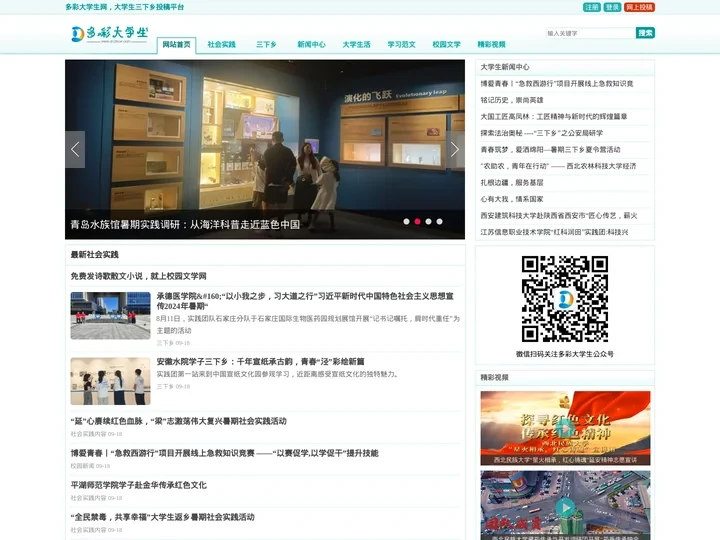The width and height of the screenshot is (720, 540).
Task: Open news link 博爱青春 急救西游行 in sidebar
Action: click(557, 84)
